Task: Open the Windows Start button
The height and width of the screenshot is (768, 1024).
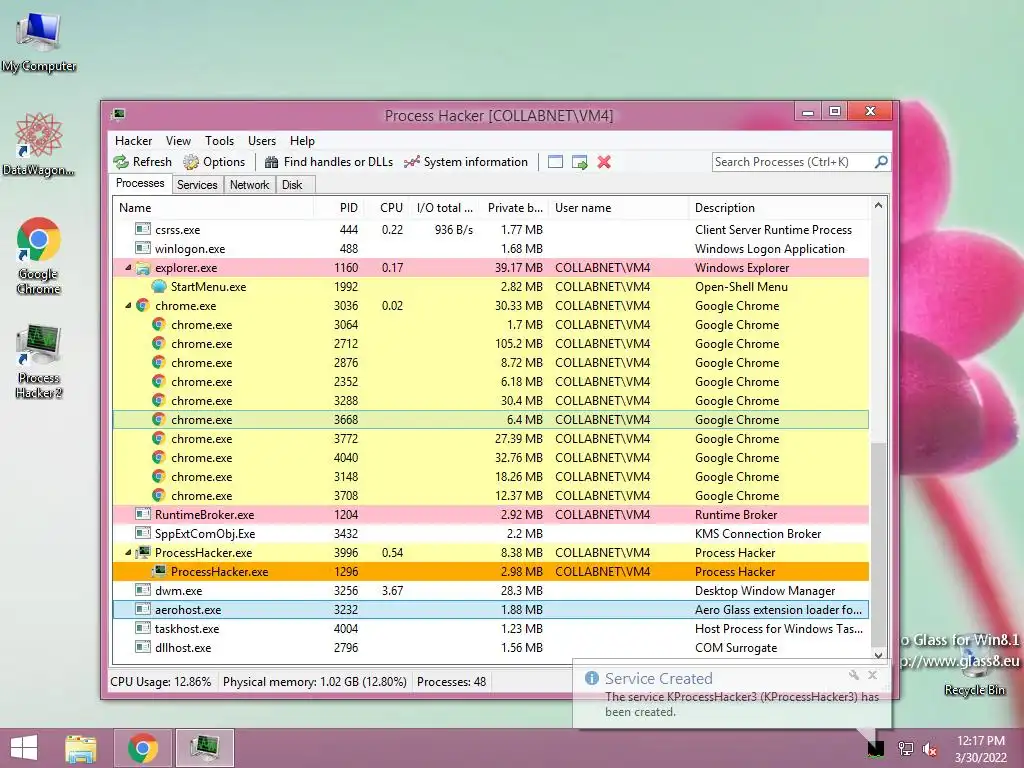Action: pyautogui.click(x=24, y=748)
